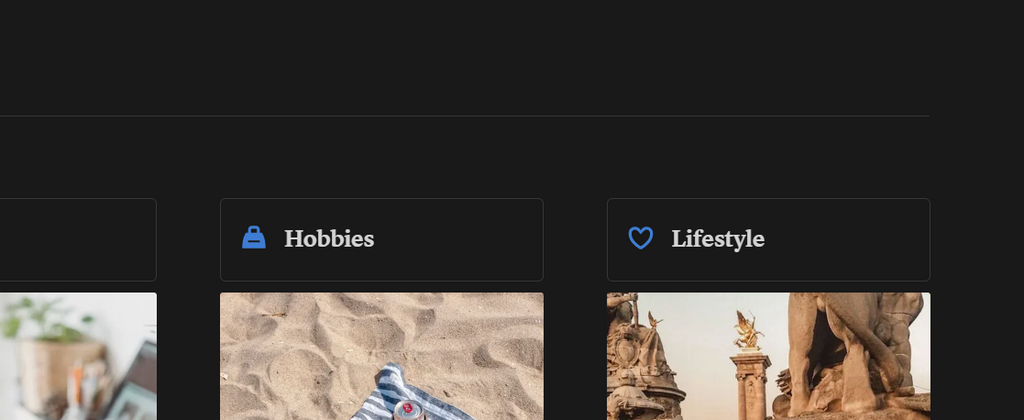Image resolution: width=1024 pixels, height=420 pixels.
Task: Click empty area of the Hobbies card
Action: click(457, 240)
